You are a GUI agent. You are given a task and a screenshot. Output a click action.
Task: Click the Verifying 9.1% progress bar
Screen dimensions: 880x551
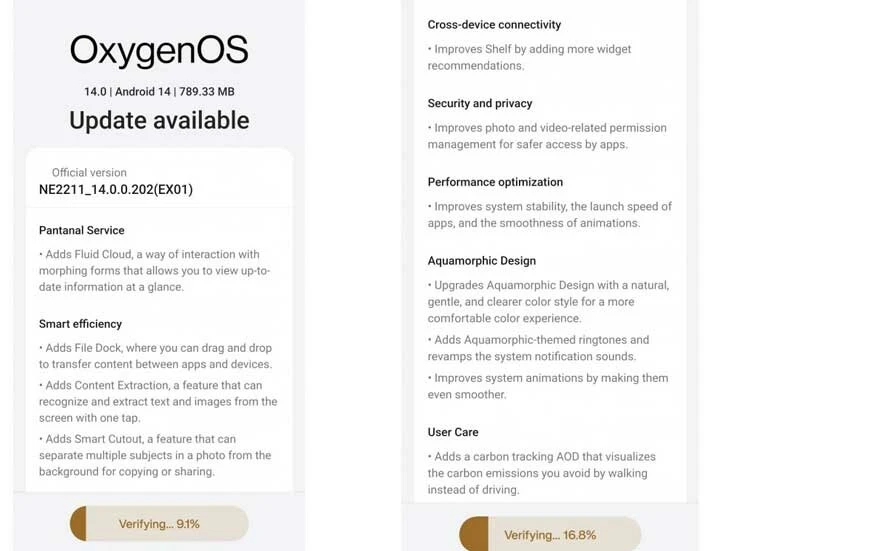pos(159,524)
